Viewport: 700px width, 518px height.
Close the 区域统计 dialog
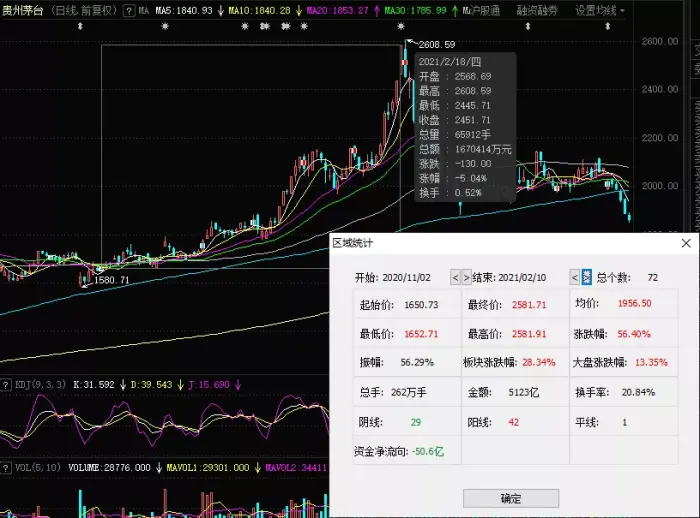pyautogui.click(x=686, y=243)
